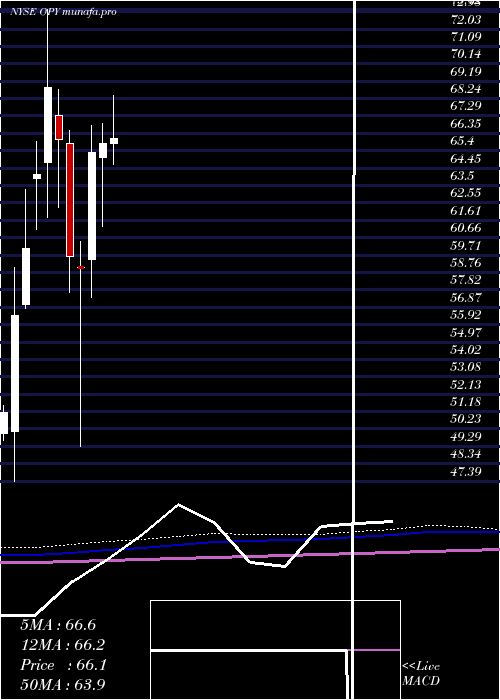Click the 51.18 price axis label
This screenshot has width=500, height=700.
pos(466,402)
